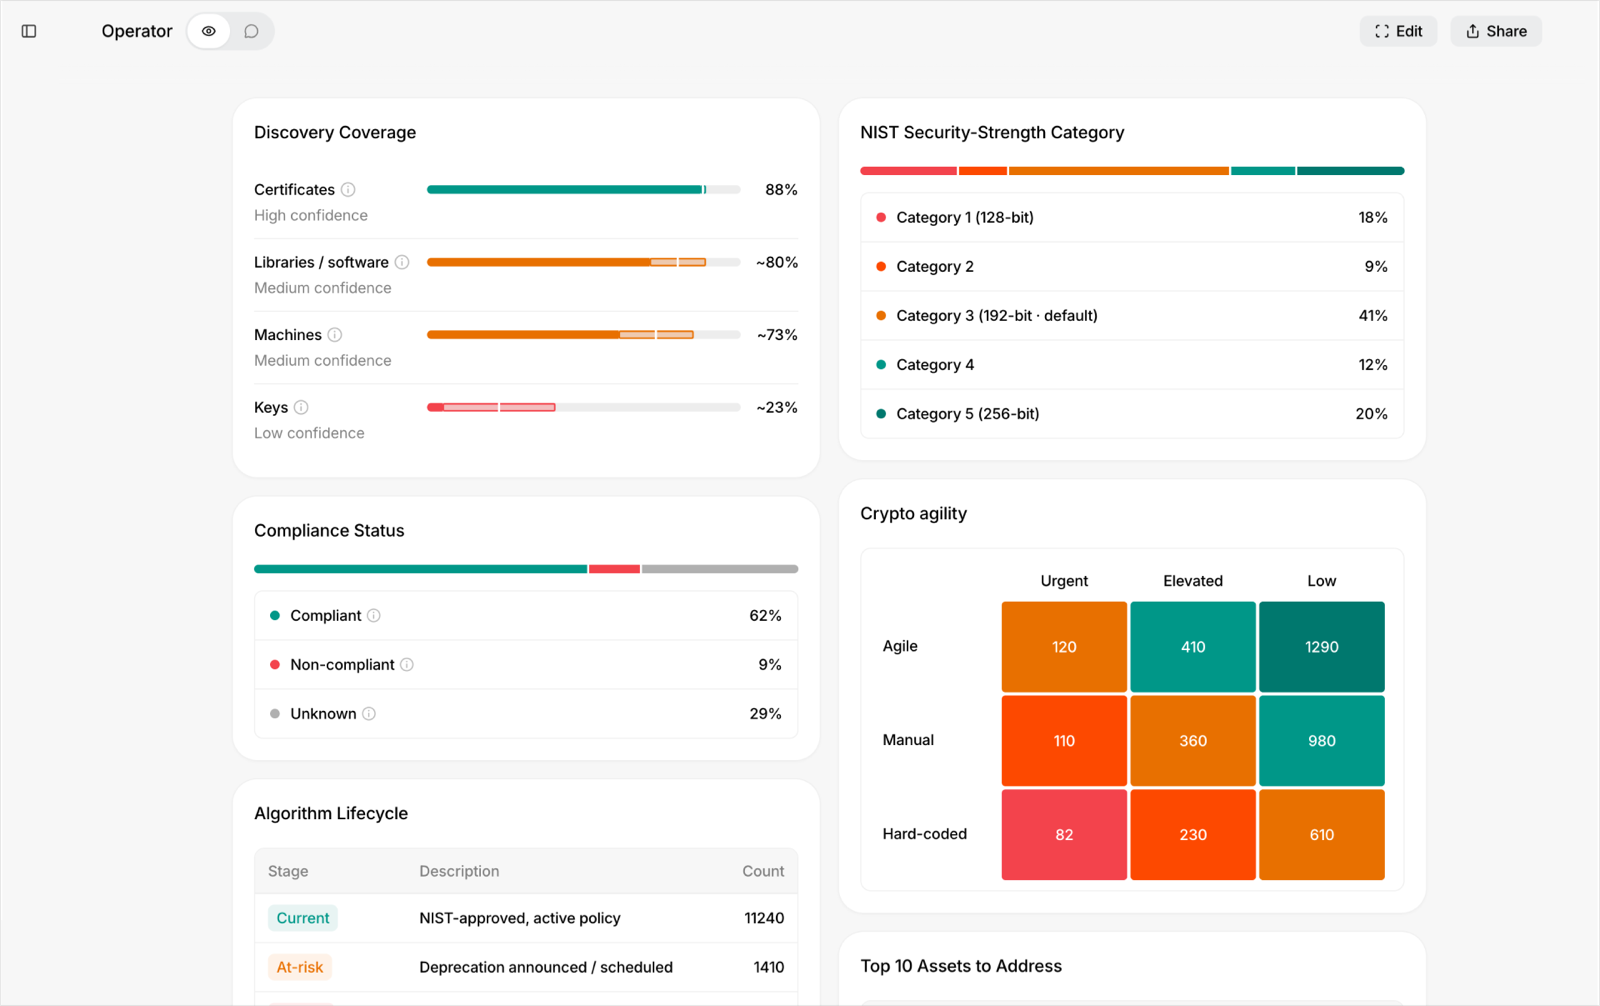Viewport: 1600px width, 1006px height.
Task: Click the NIST-approved, active policy description
Action: pos(520,918)
